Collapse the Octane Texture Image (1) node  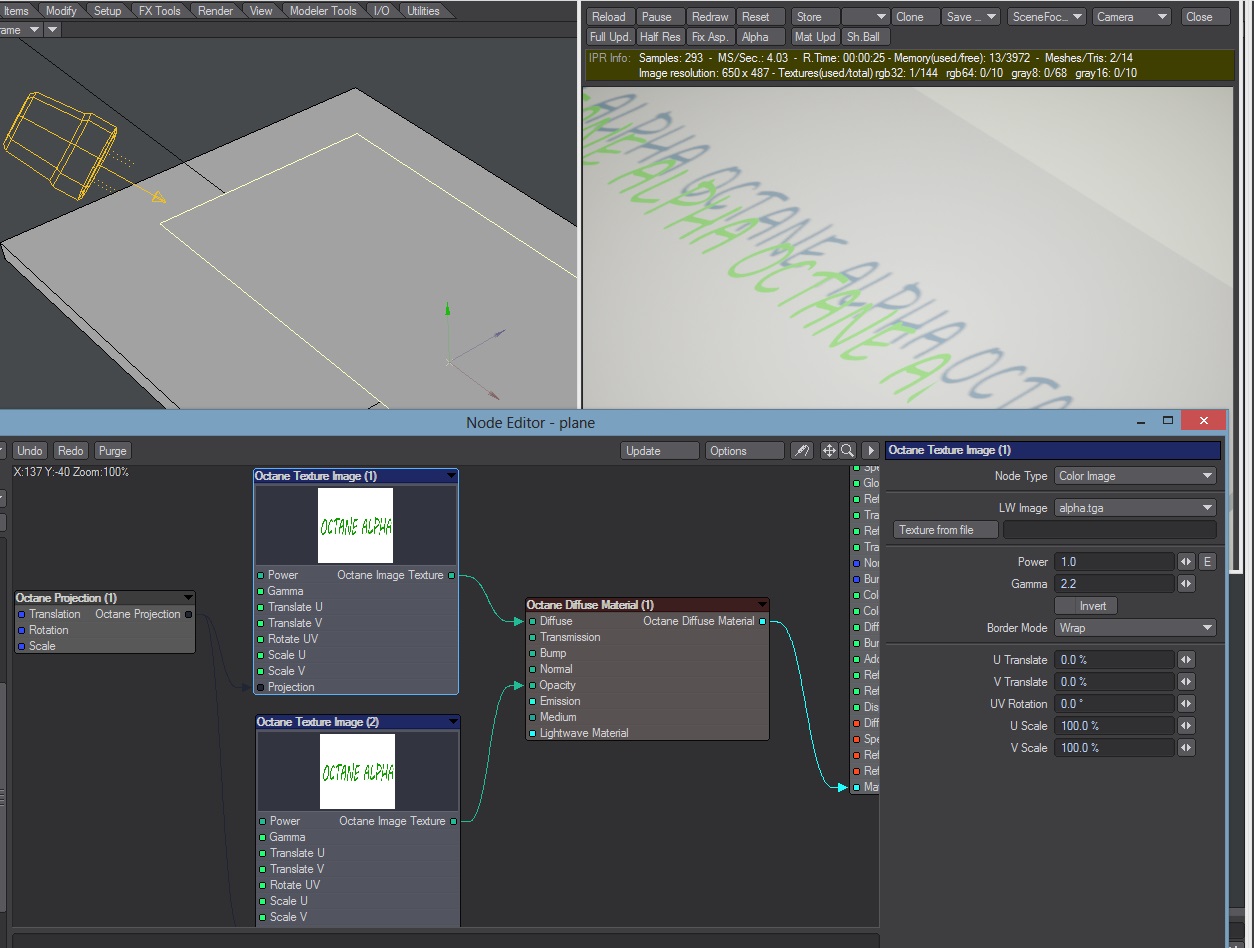coord(451,476)
